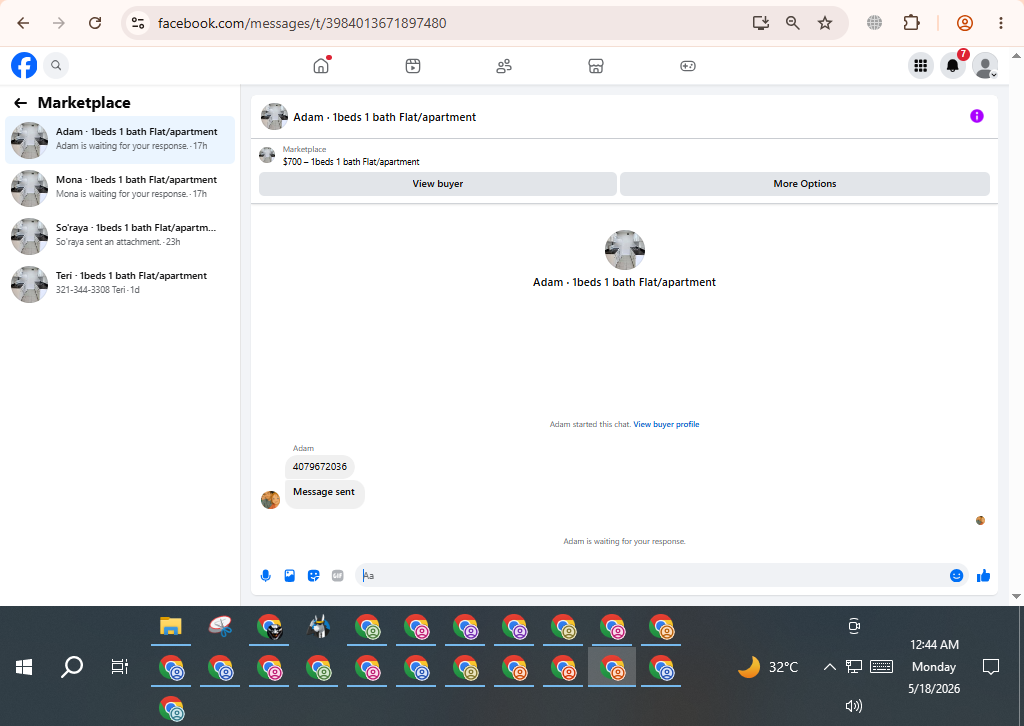Screen dimensions: 1024x726
Task: View site information icon in address bar
Action: (138, 24)
